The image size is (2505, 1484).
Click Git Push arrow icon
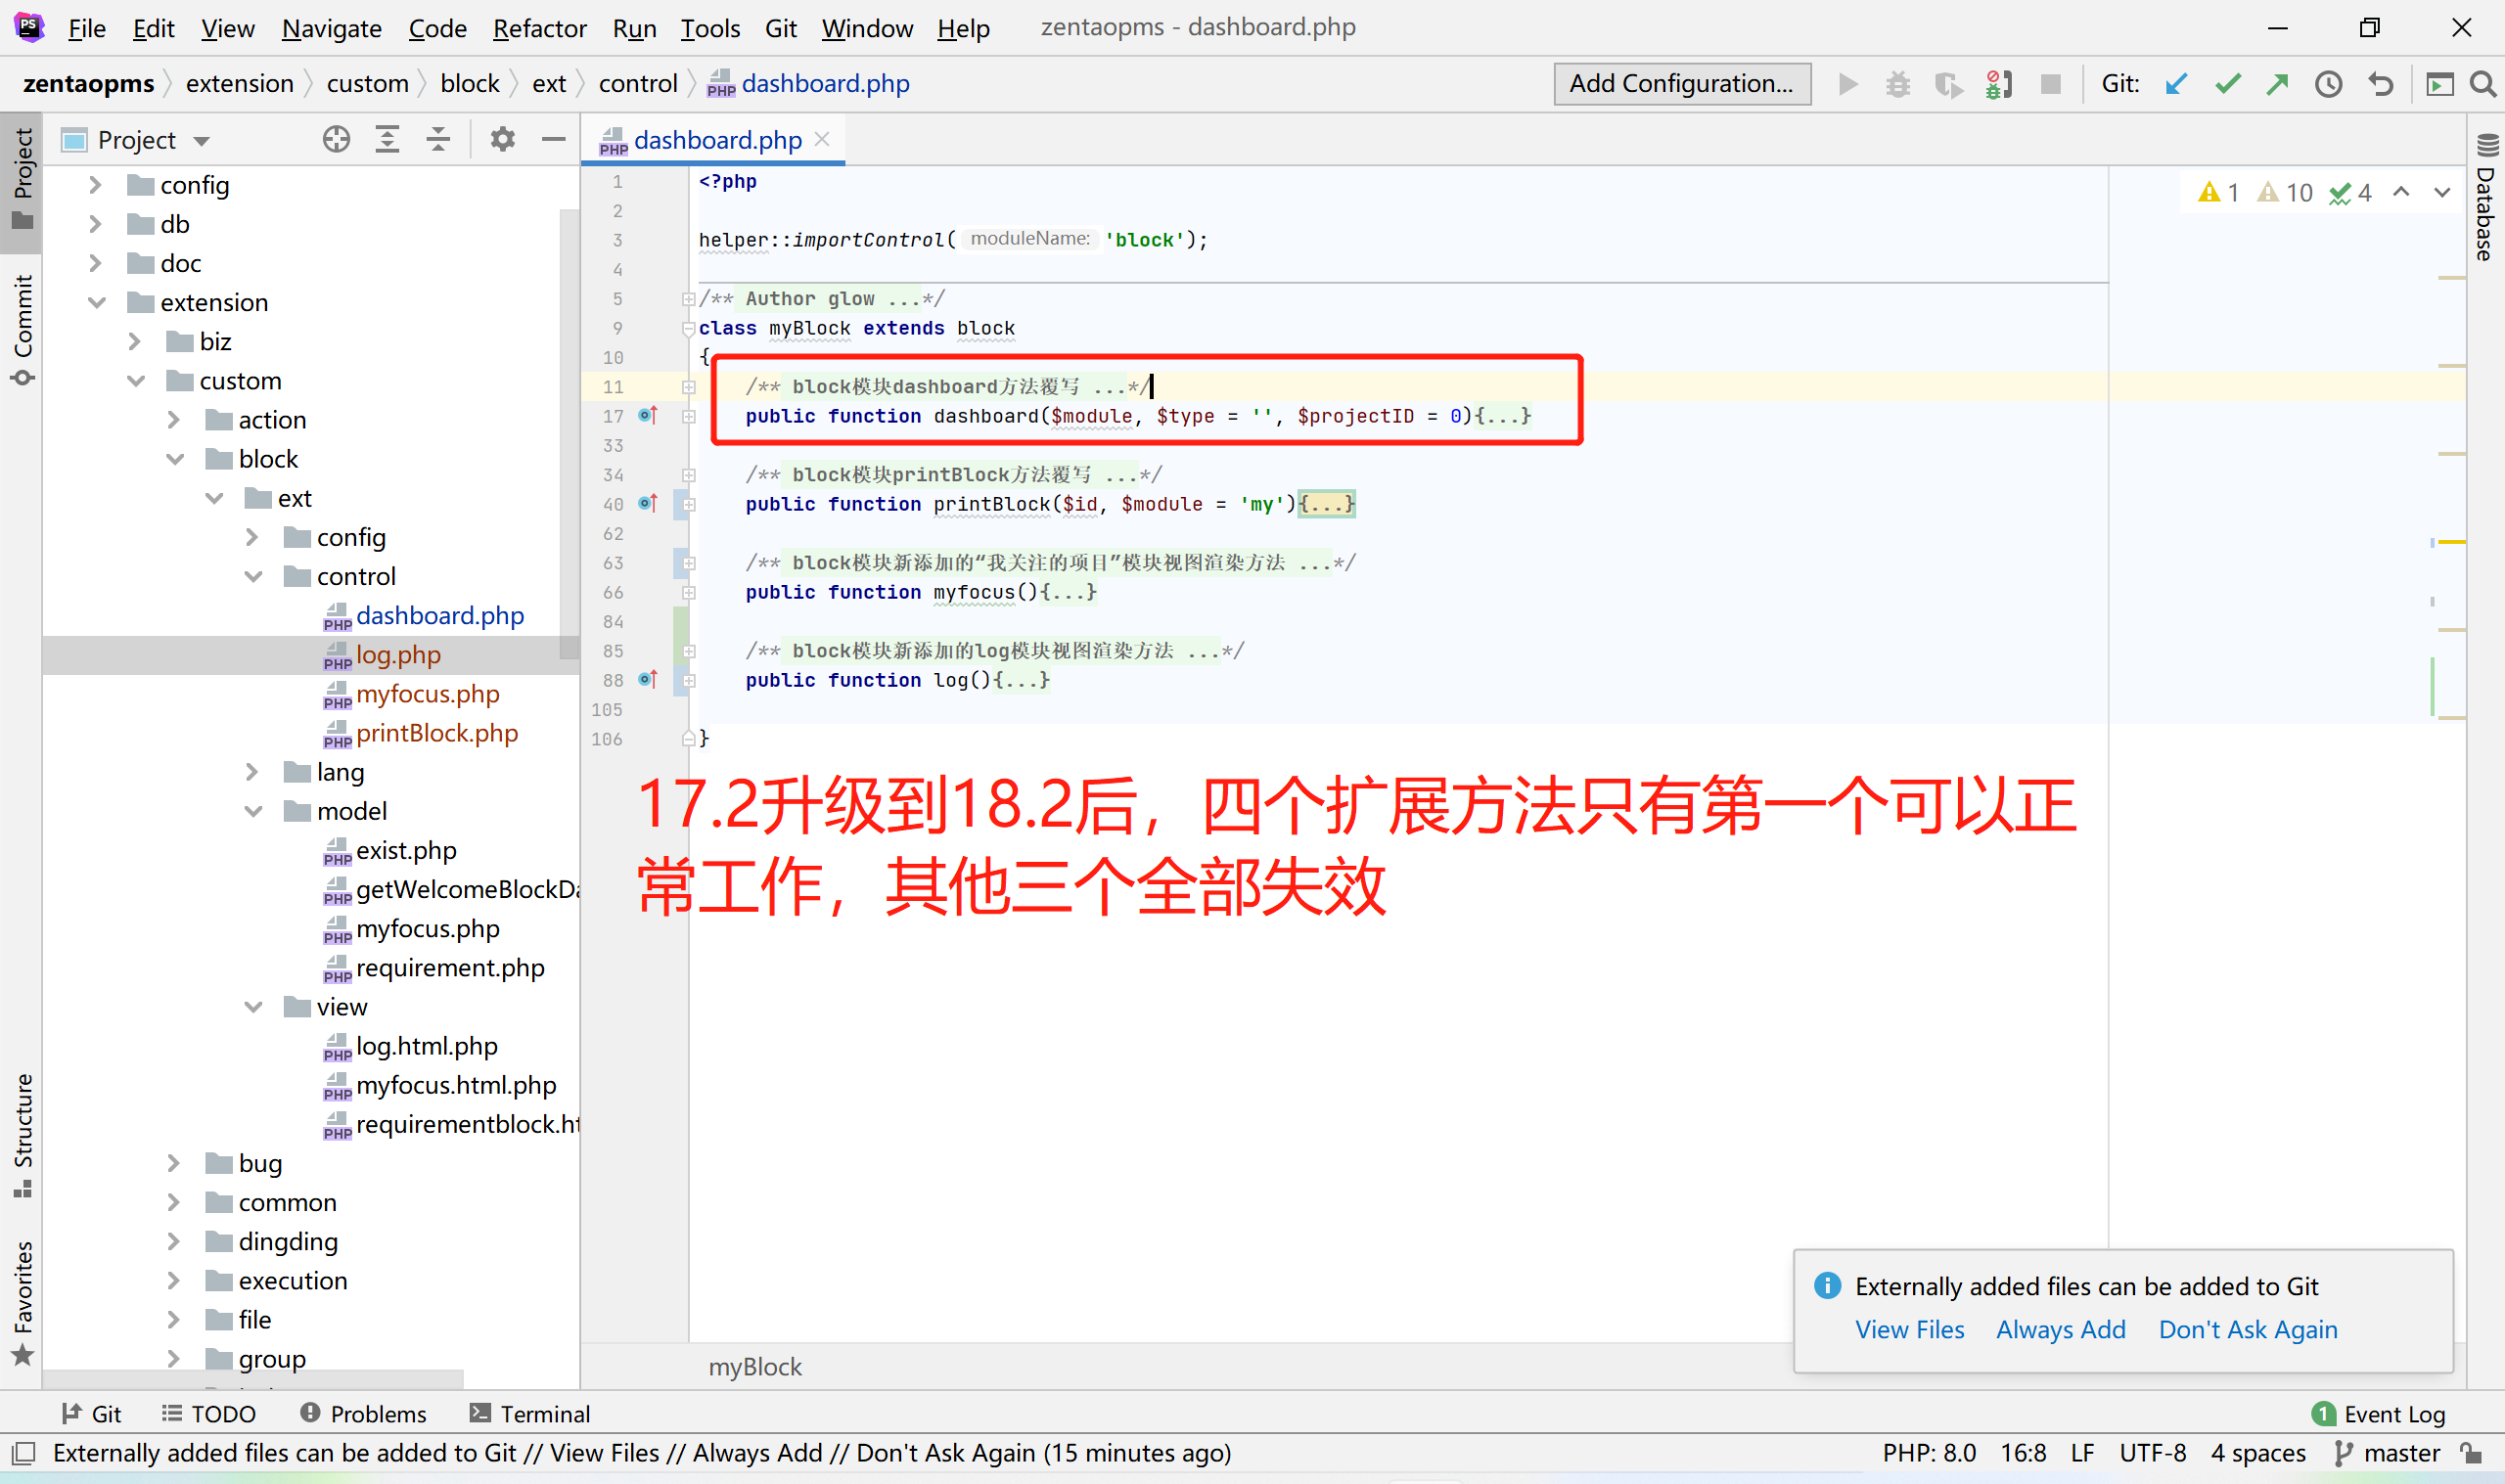tap(2277, 84)
